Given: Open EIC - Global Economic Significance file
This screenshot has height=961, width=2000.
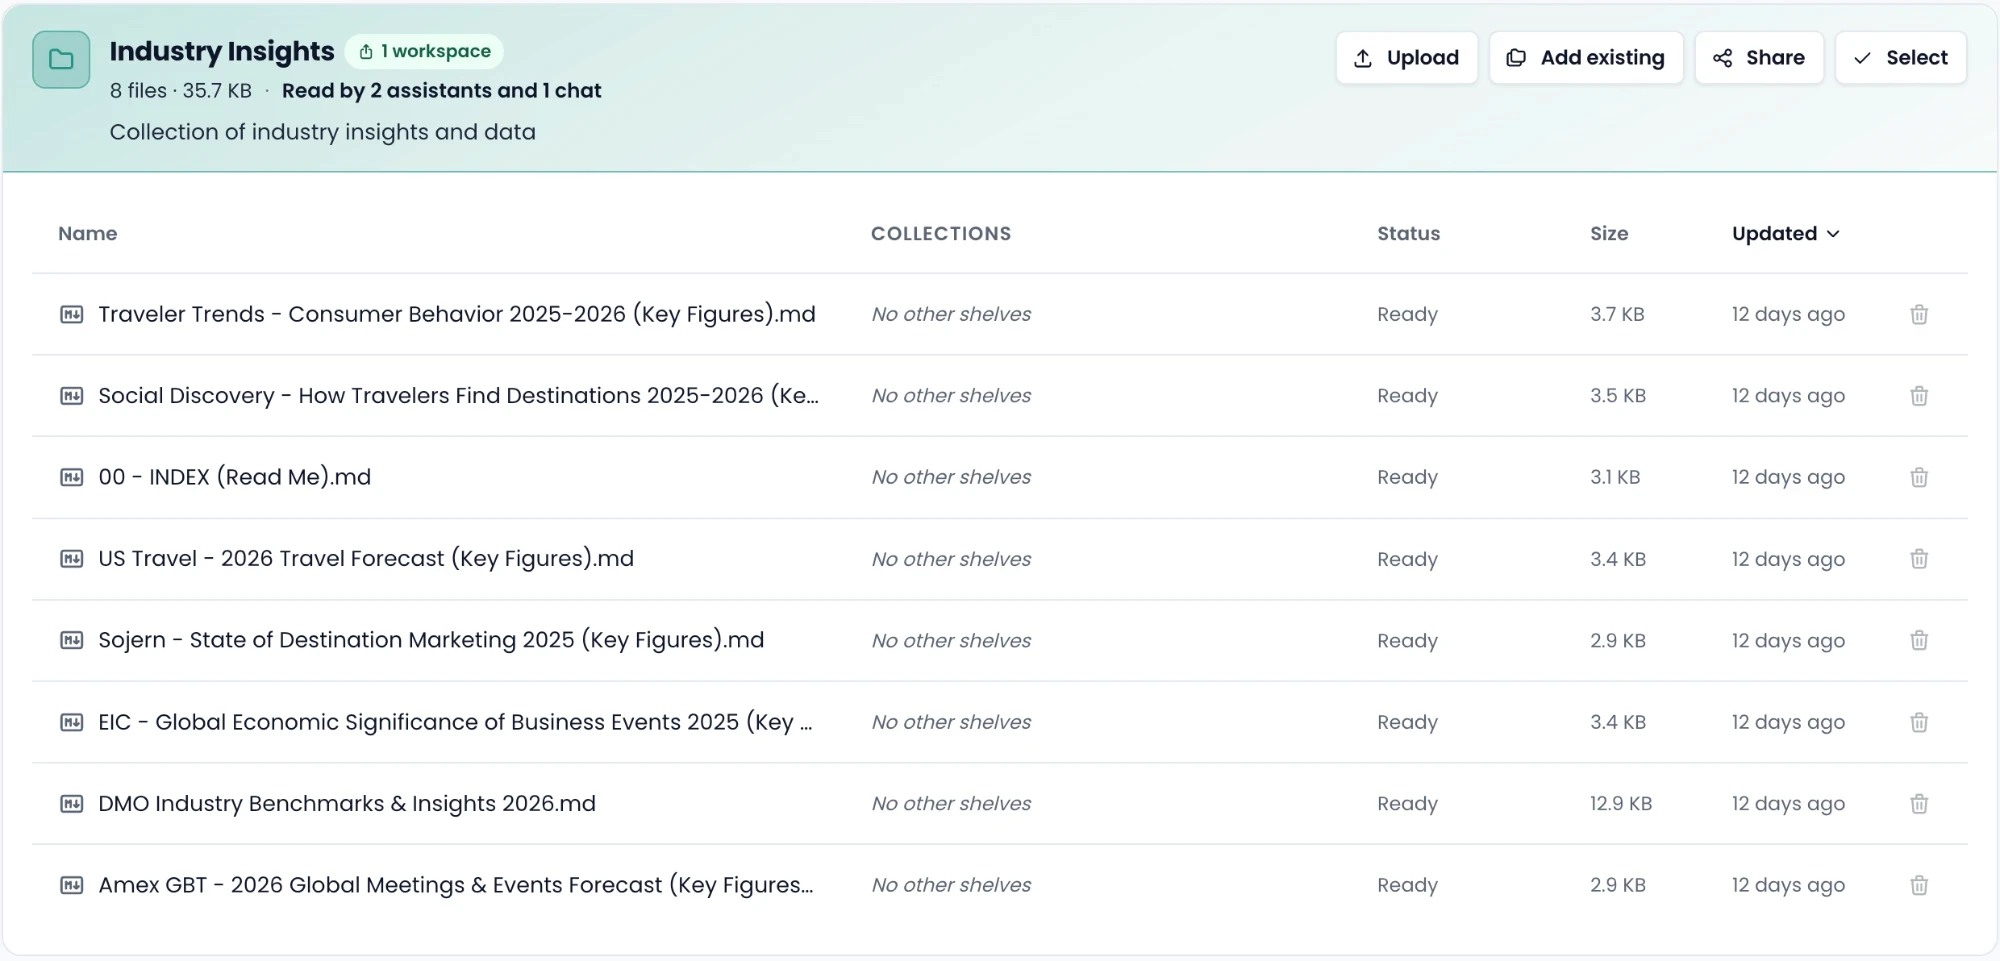Looking at the screenshot, I should [455, 722].
